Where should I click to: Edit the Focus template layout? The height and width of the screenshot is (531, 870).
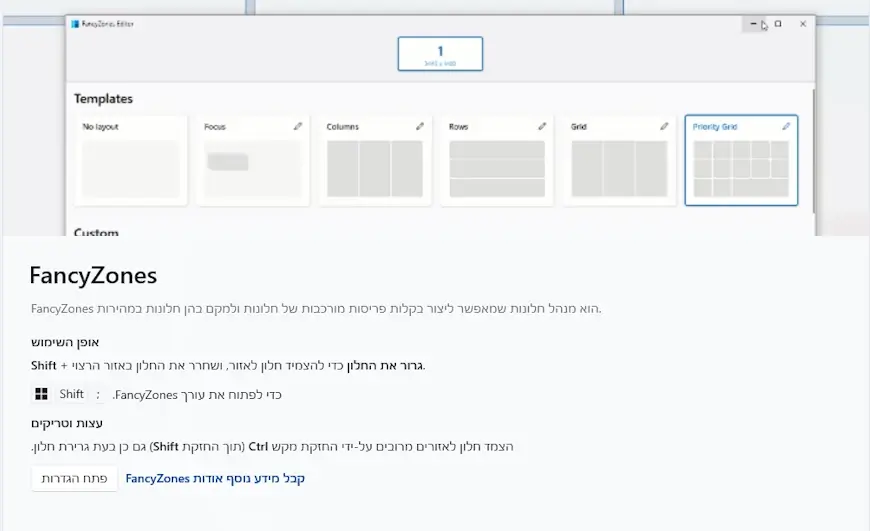pyautogui.click(x=298, y=127)
